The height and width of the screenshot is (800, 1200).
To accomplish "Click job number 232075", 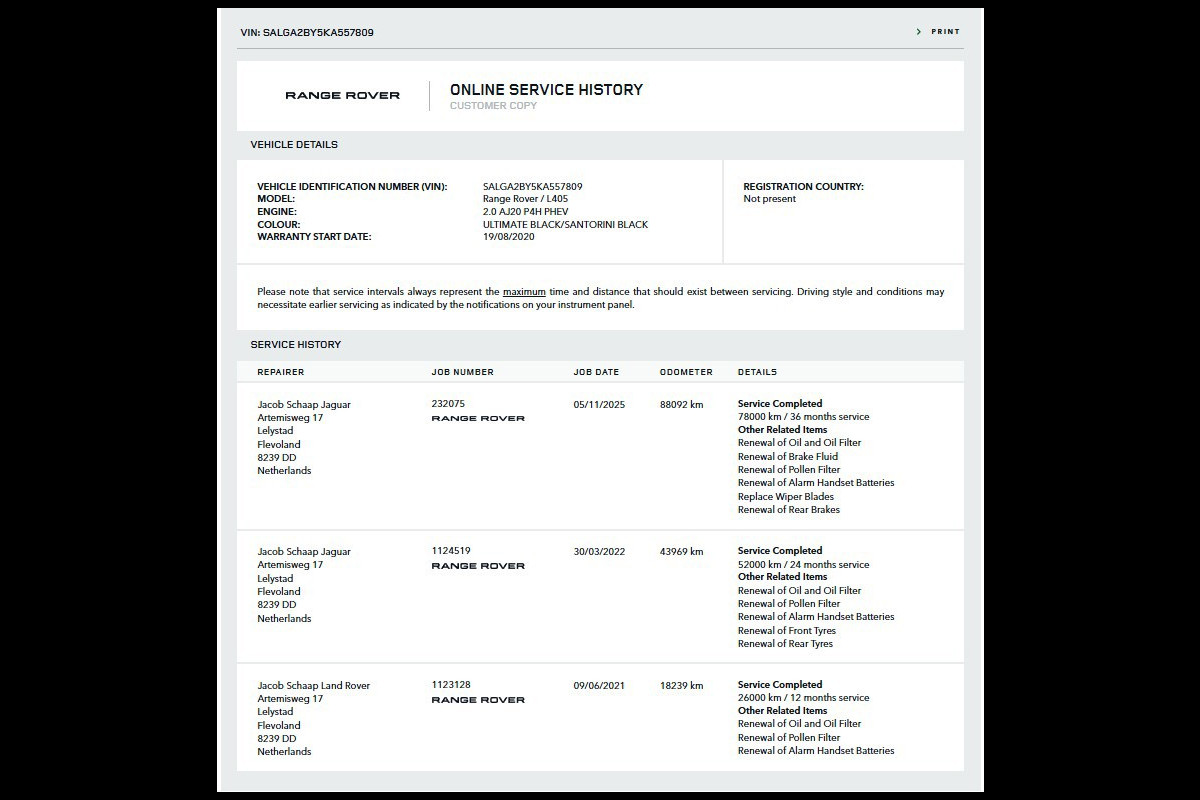I will 448,404.
